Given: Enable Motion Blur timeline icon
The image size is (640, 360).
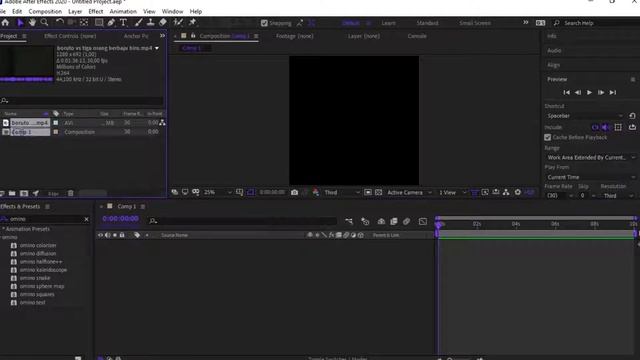Looking at the screenshot, I should click(x=407, y=221).
